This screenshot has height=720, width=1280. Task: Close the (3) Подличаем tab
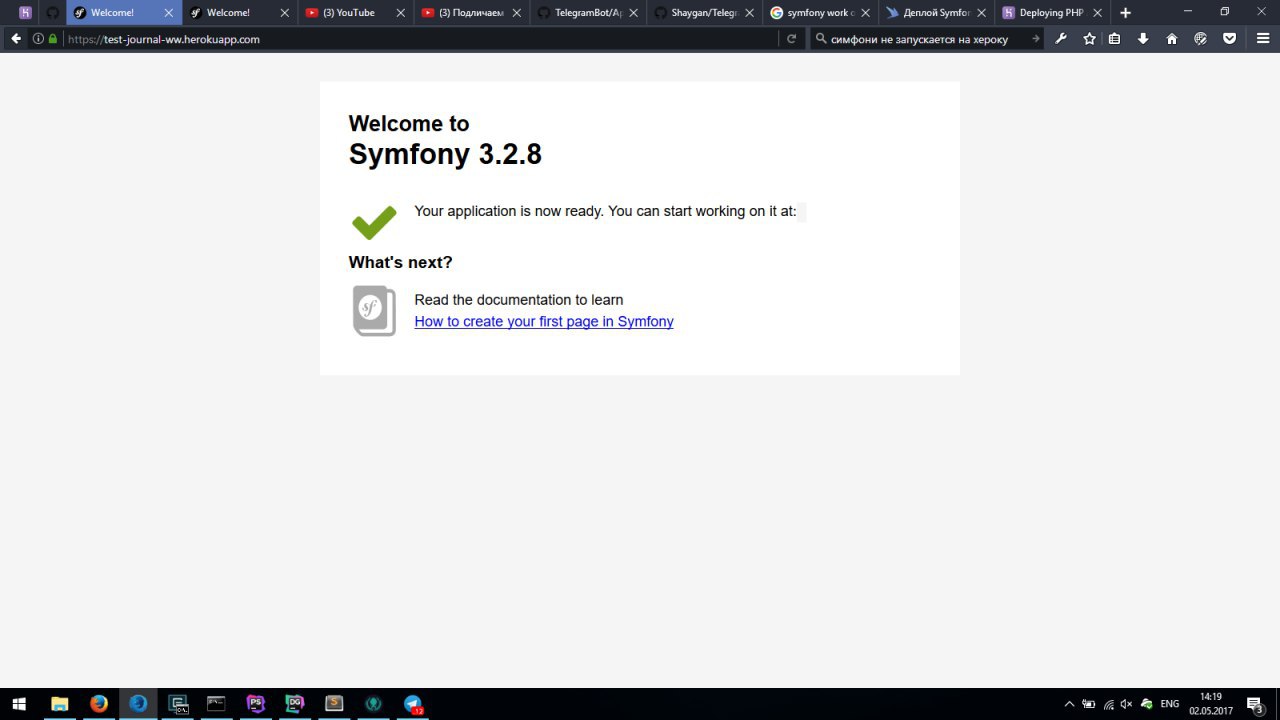[517, 13]
